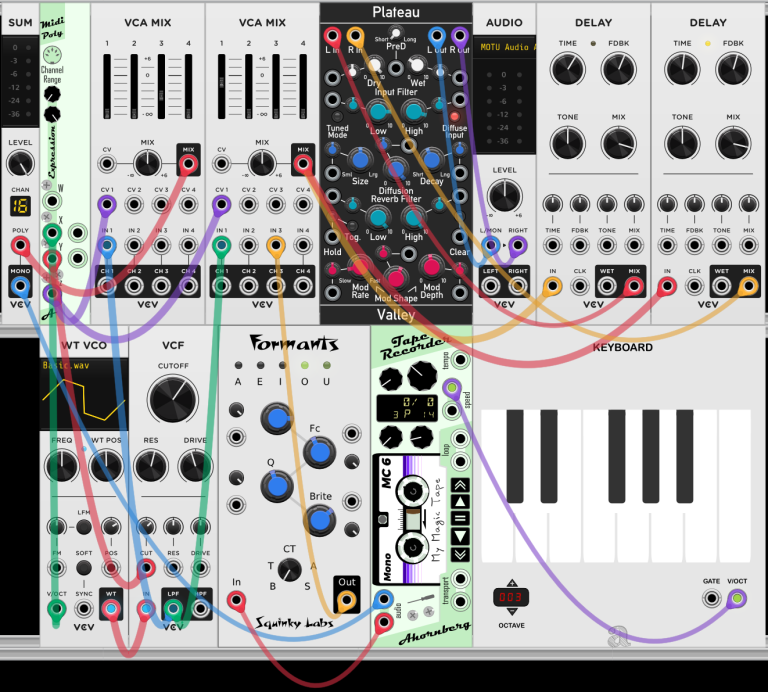768x692 pixels.
Task: Click the Midi Poly W output jack
Action: pos(52,201)
